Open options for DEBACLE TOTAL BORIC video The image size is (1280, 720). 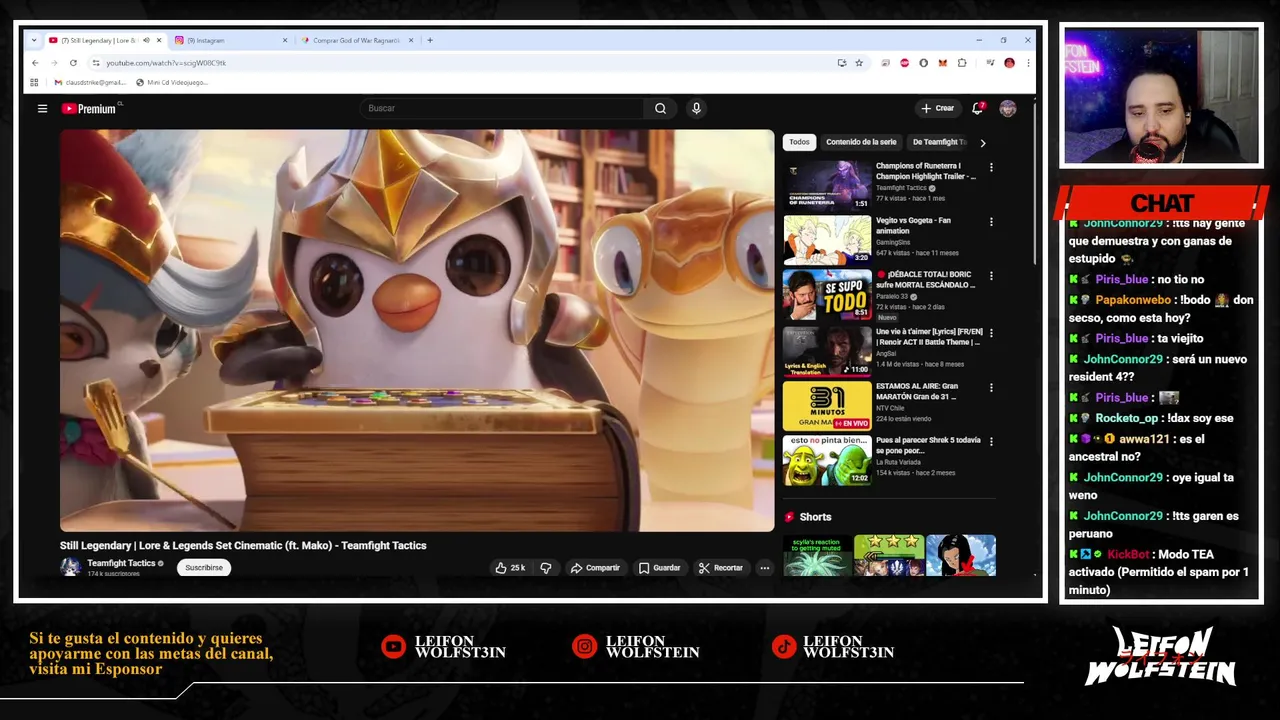click(x=991, y=276)
